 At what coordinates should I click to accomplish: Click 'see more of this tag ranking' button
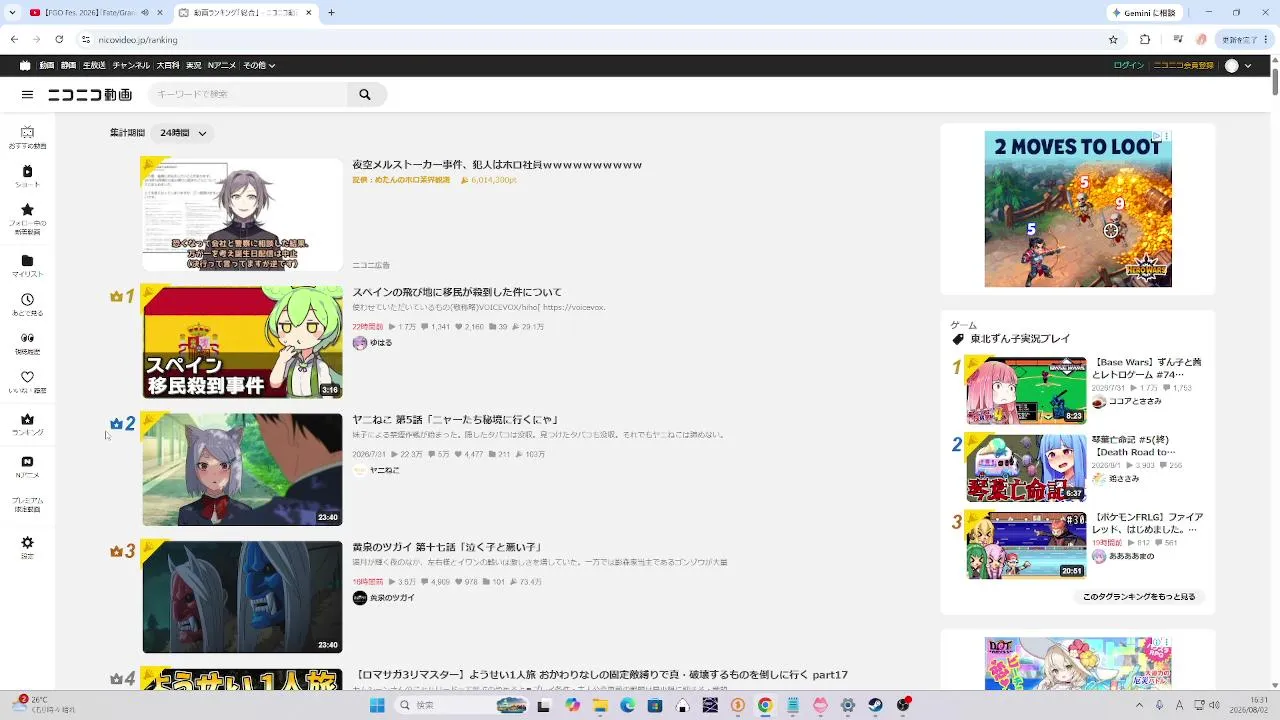pyautogui.click(x=1138, y=597)
